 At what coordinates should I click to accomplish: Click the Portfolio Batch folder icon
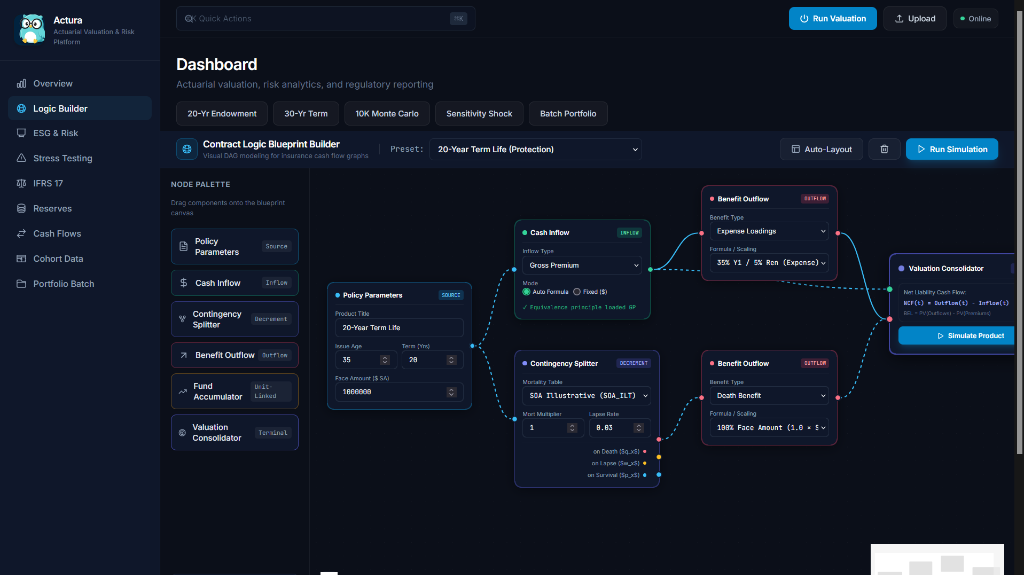[x=22, y=284]
